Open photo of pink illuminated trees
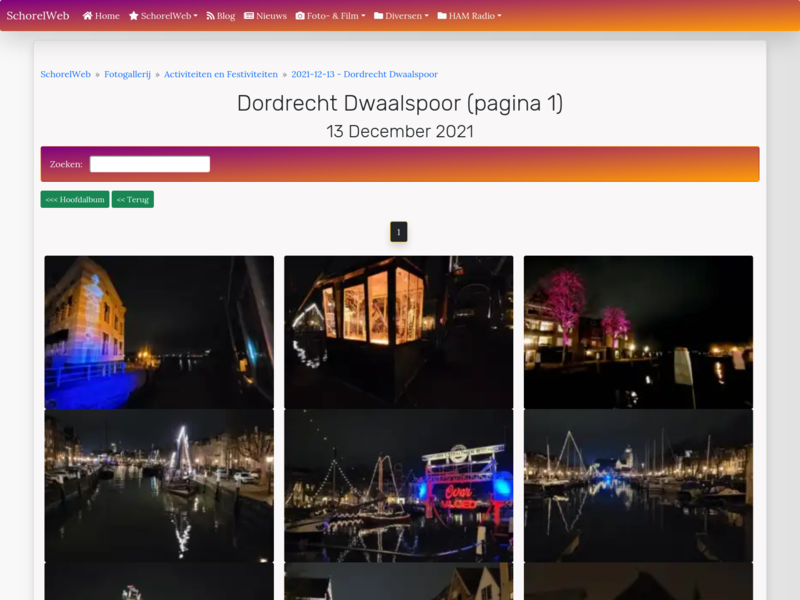 coord(638,332)
